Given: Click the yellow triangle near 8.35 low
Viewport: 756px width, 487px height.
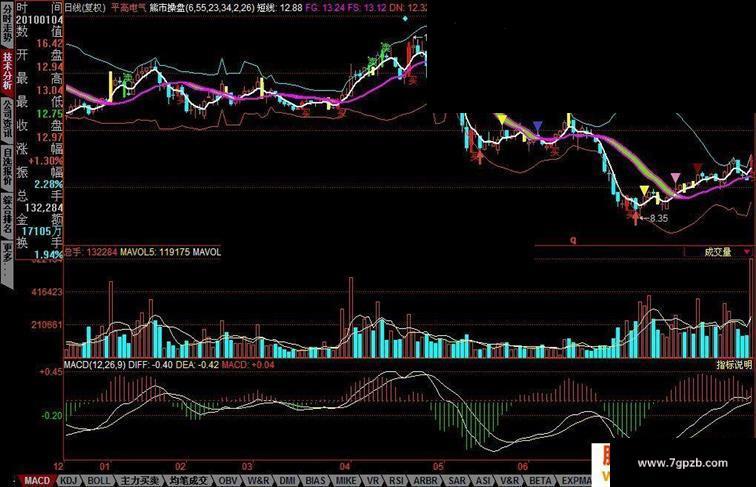Looking at the screenshot, I should pyautogui.click(x=645, y=190).
